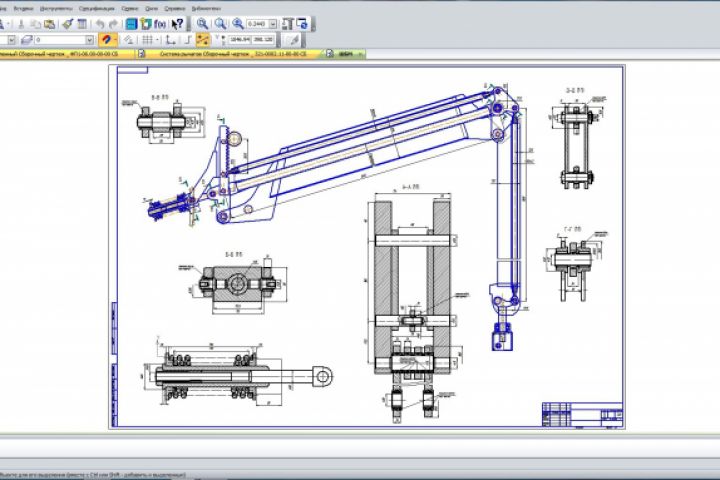Open the Окно menu
This screenshot has width=720, height=480.
pos(151,8)
